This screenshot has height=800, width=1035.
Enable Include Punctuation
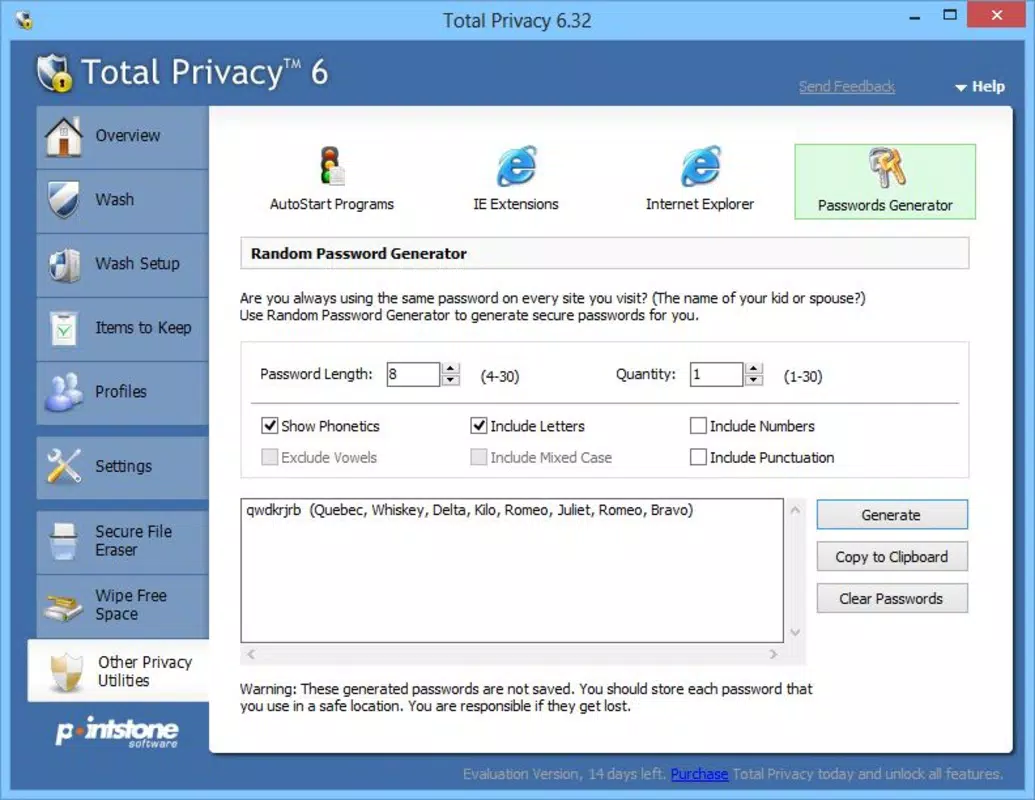698,457
